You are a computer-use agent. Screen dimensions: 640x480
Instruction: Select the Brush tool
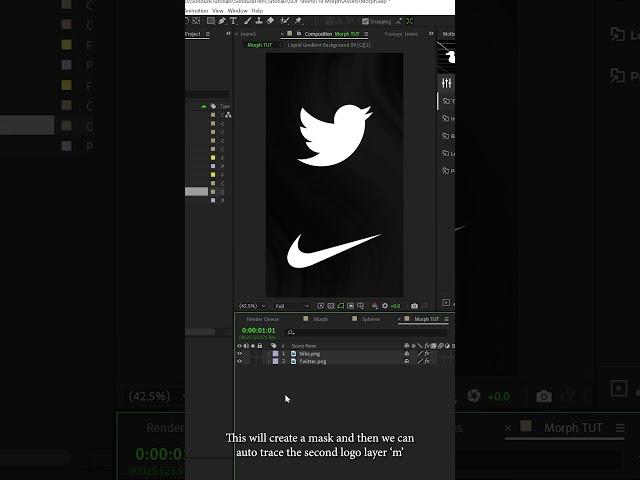coord(248,21)
